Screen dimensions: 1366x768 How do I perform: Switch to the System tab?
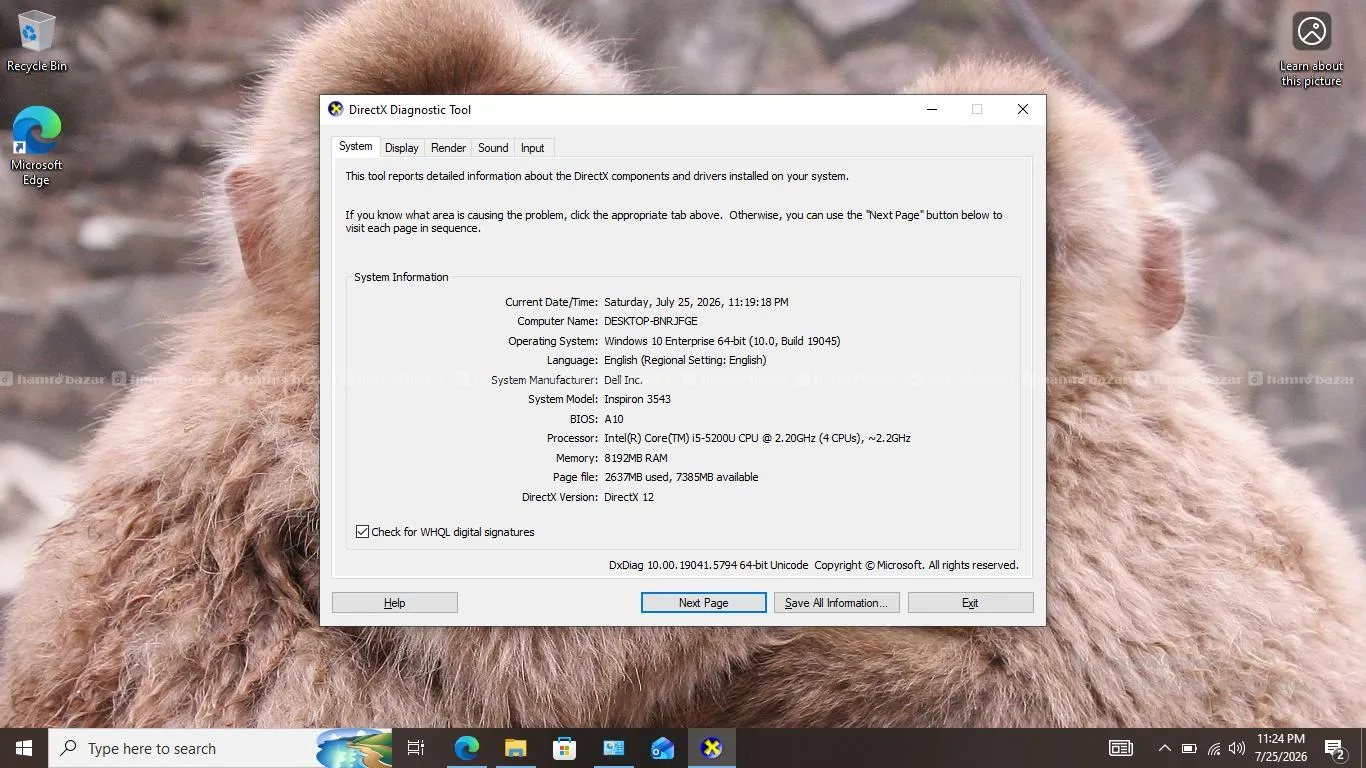pyautogui.click(x=355, y=146)
